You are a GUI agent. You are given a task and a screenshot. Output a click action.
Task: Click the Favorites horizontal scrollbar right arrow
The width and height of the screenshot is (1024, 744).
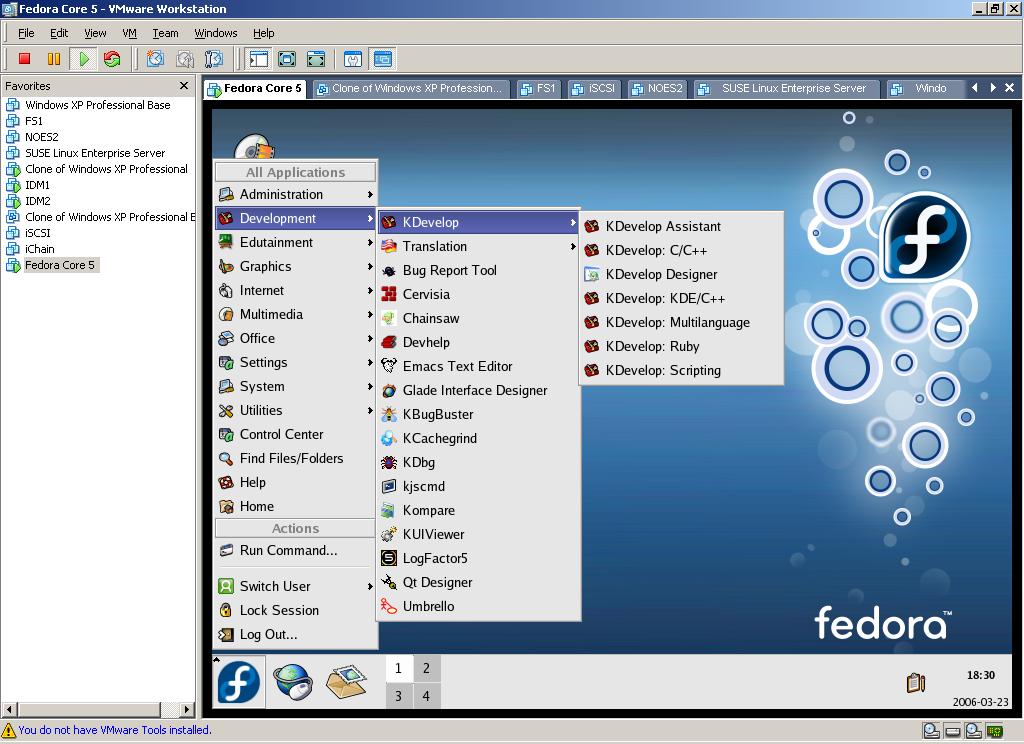pyautogui.click(x=187, y=709)
